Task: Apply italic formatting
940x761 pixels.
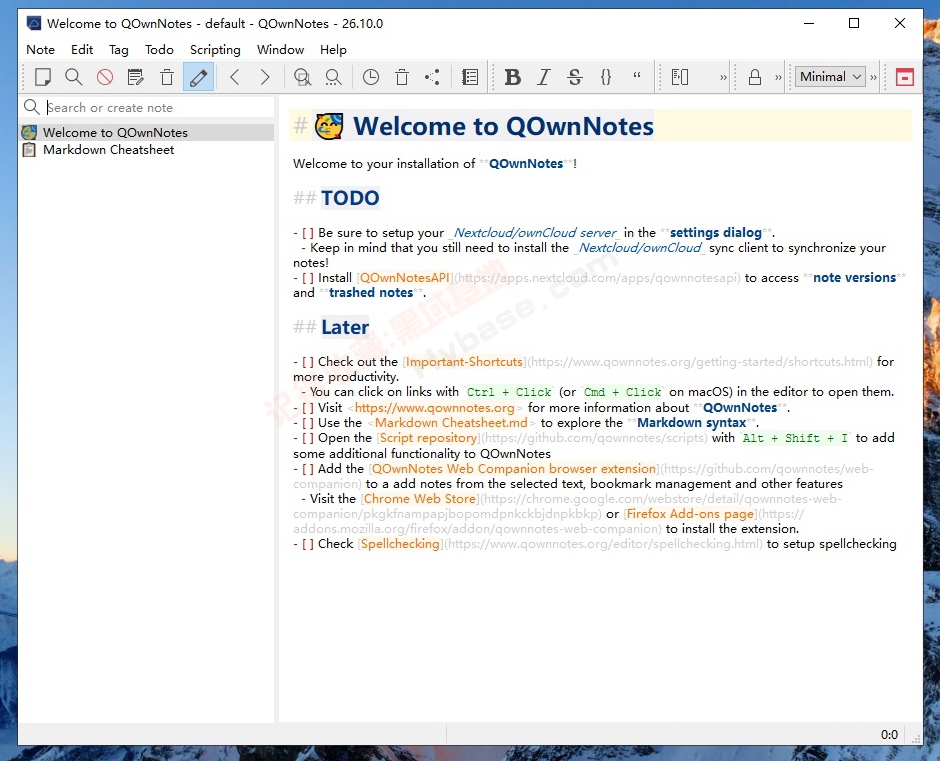Action: (x=544, y=77)
